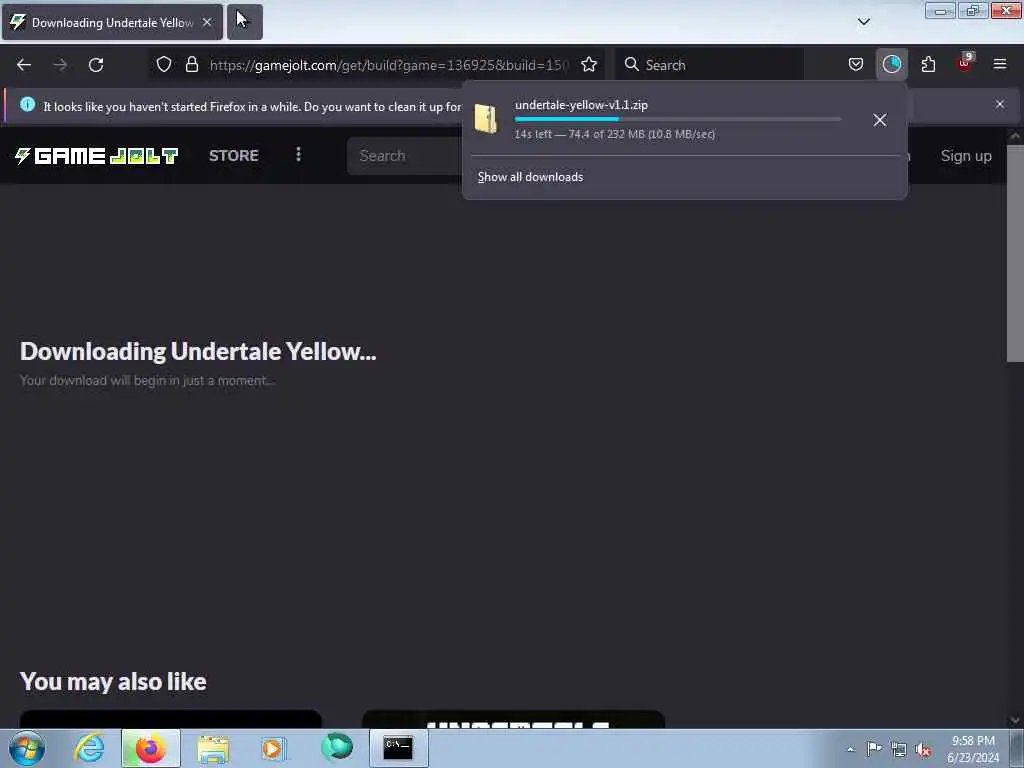Go to the Game Jolt STORE
Viewport: 1024px width, 768px height.
pos(234,155)
